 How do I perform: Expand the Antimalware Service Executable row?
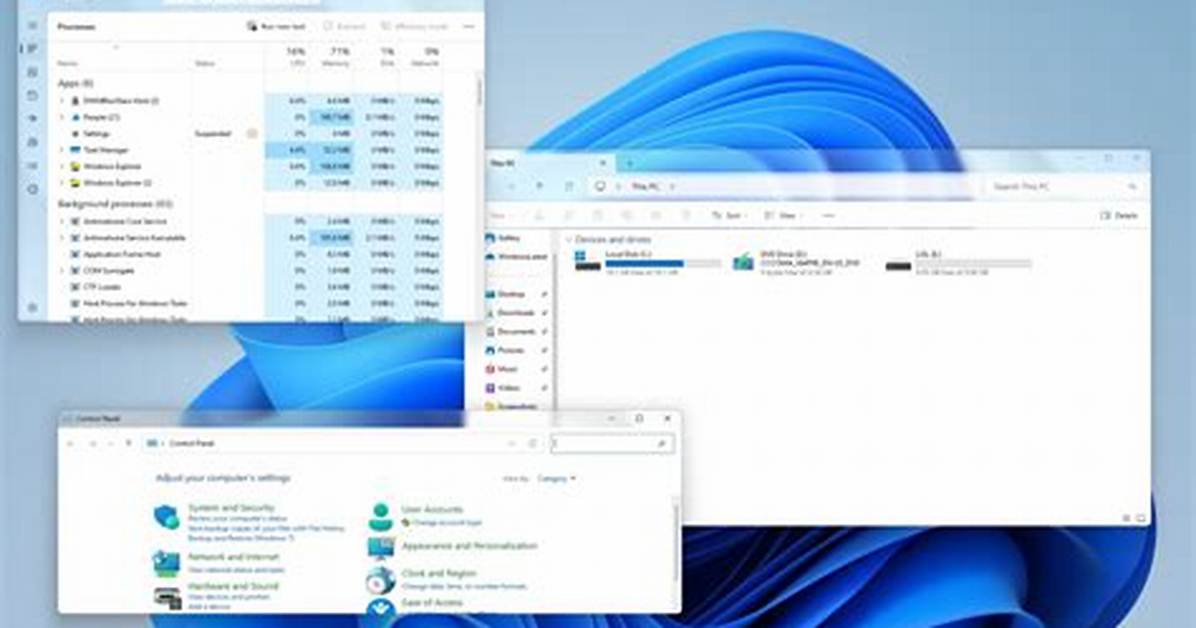tap(62, 238)
